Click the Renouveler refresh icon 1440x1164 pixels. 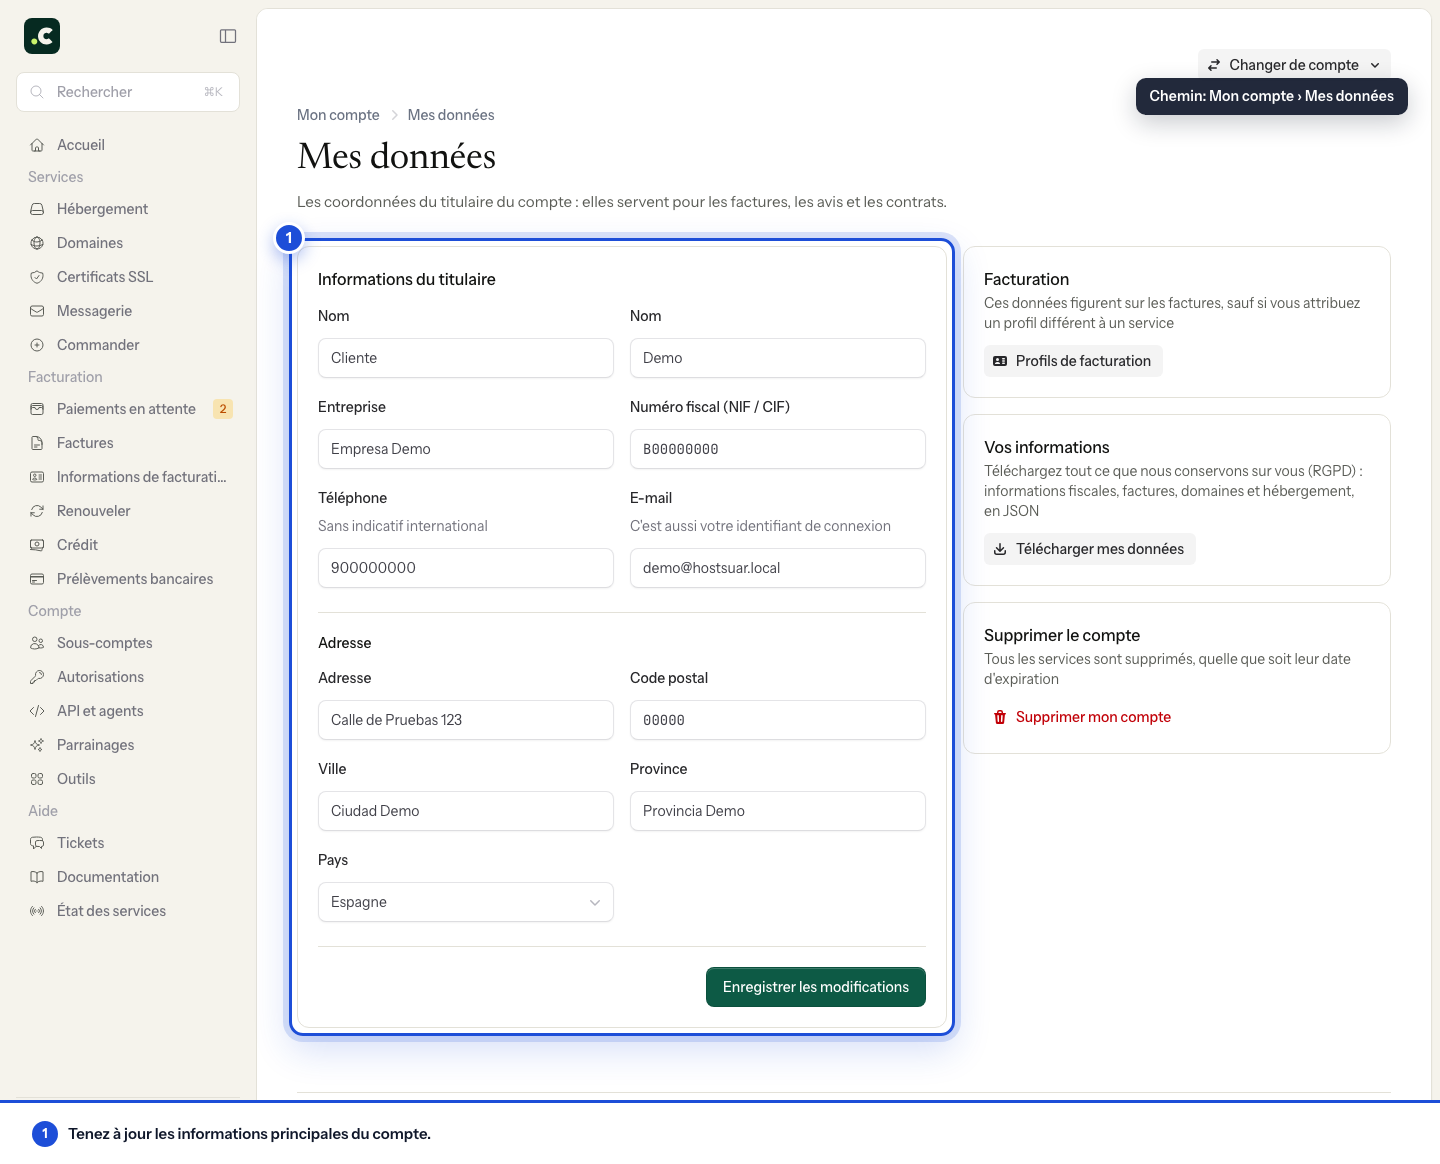[x=37, y=511]
